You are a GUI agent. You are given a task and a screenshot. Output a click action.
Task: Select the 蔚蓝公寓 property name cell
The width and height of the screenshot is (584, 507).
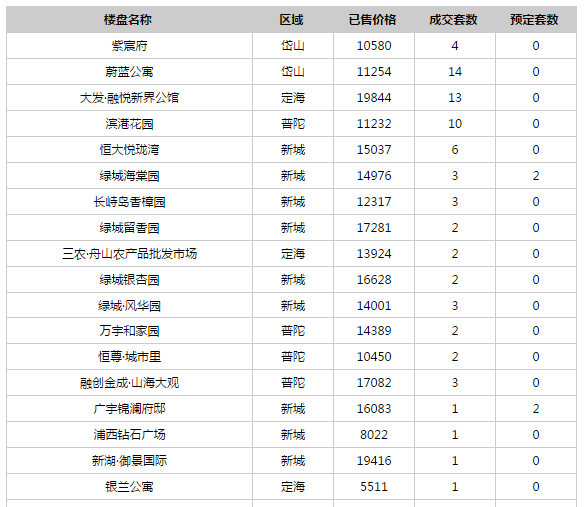[129, 72]
